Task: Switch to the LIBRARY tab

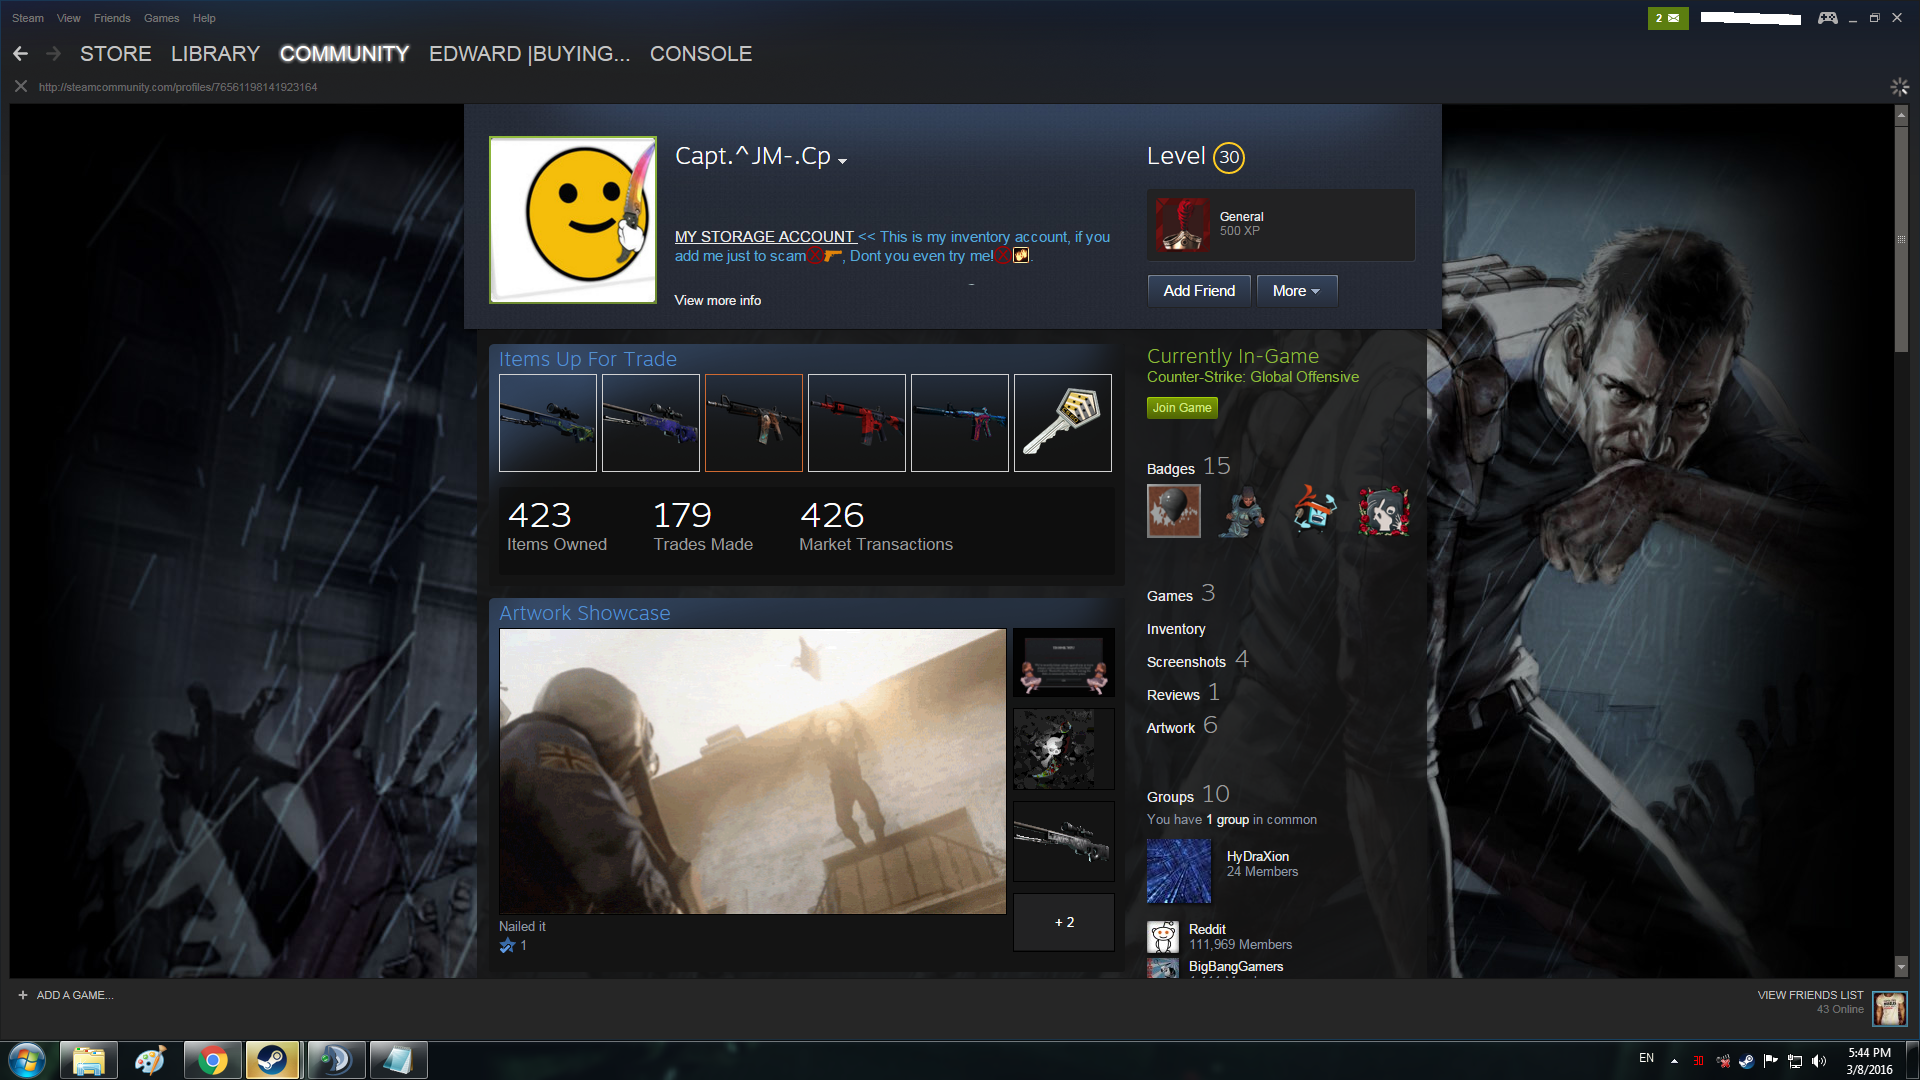Action: pyautogui.click(x=215, y=54)
